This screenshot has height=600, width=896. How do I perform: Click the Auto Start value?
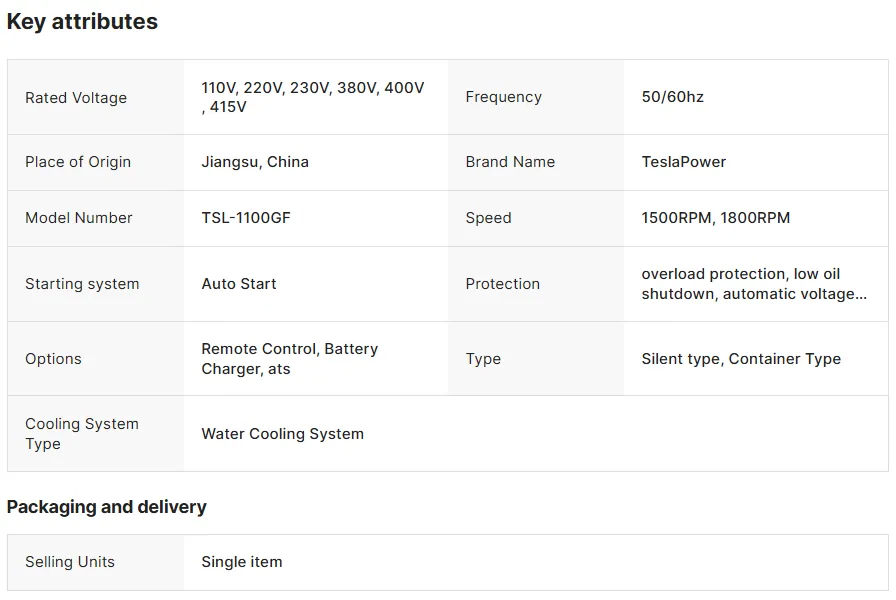239,284
